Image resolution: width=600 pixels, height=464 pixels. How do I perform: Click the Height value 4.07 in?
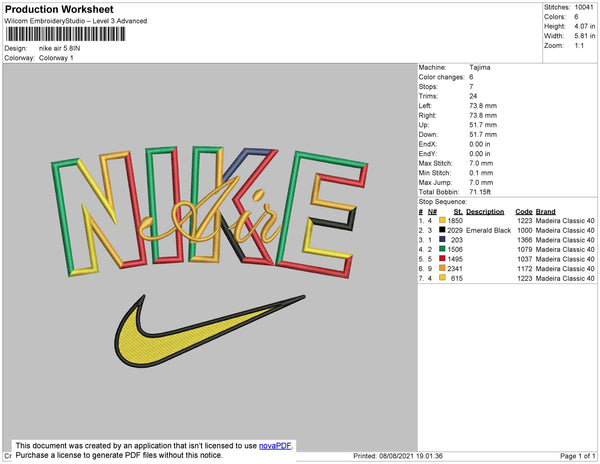click(x=585, y=26)
